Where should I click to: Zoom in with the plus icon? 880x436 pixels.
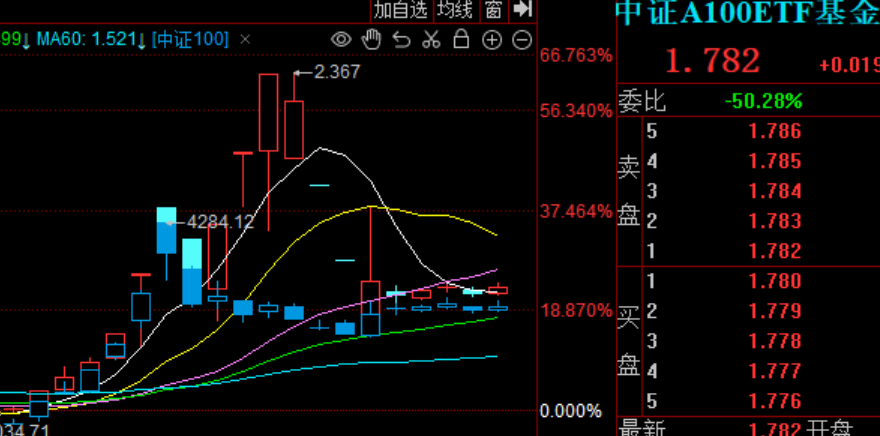[491, 40]
